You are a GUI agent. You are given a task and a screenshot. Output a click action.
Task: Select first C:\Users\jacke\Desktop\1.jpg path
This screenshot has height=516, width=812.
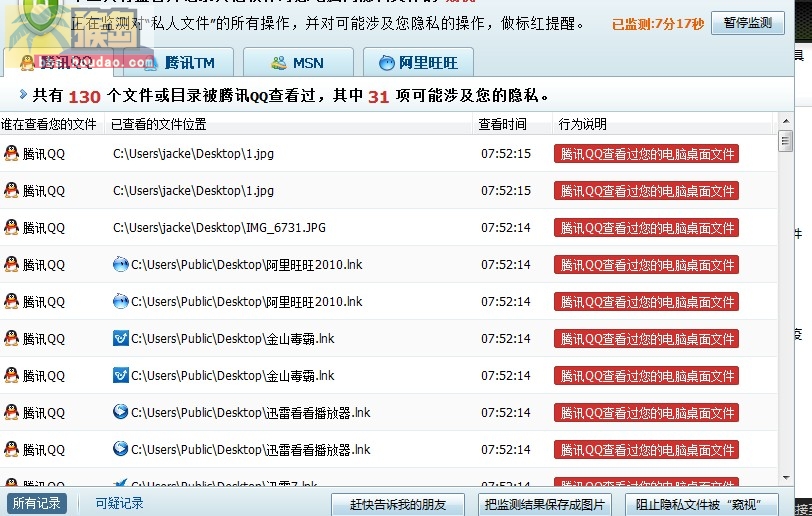pos(193,153)
